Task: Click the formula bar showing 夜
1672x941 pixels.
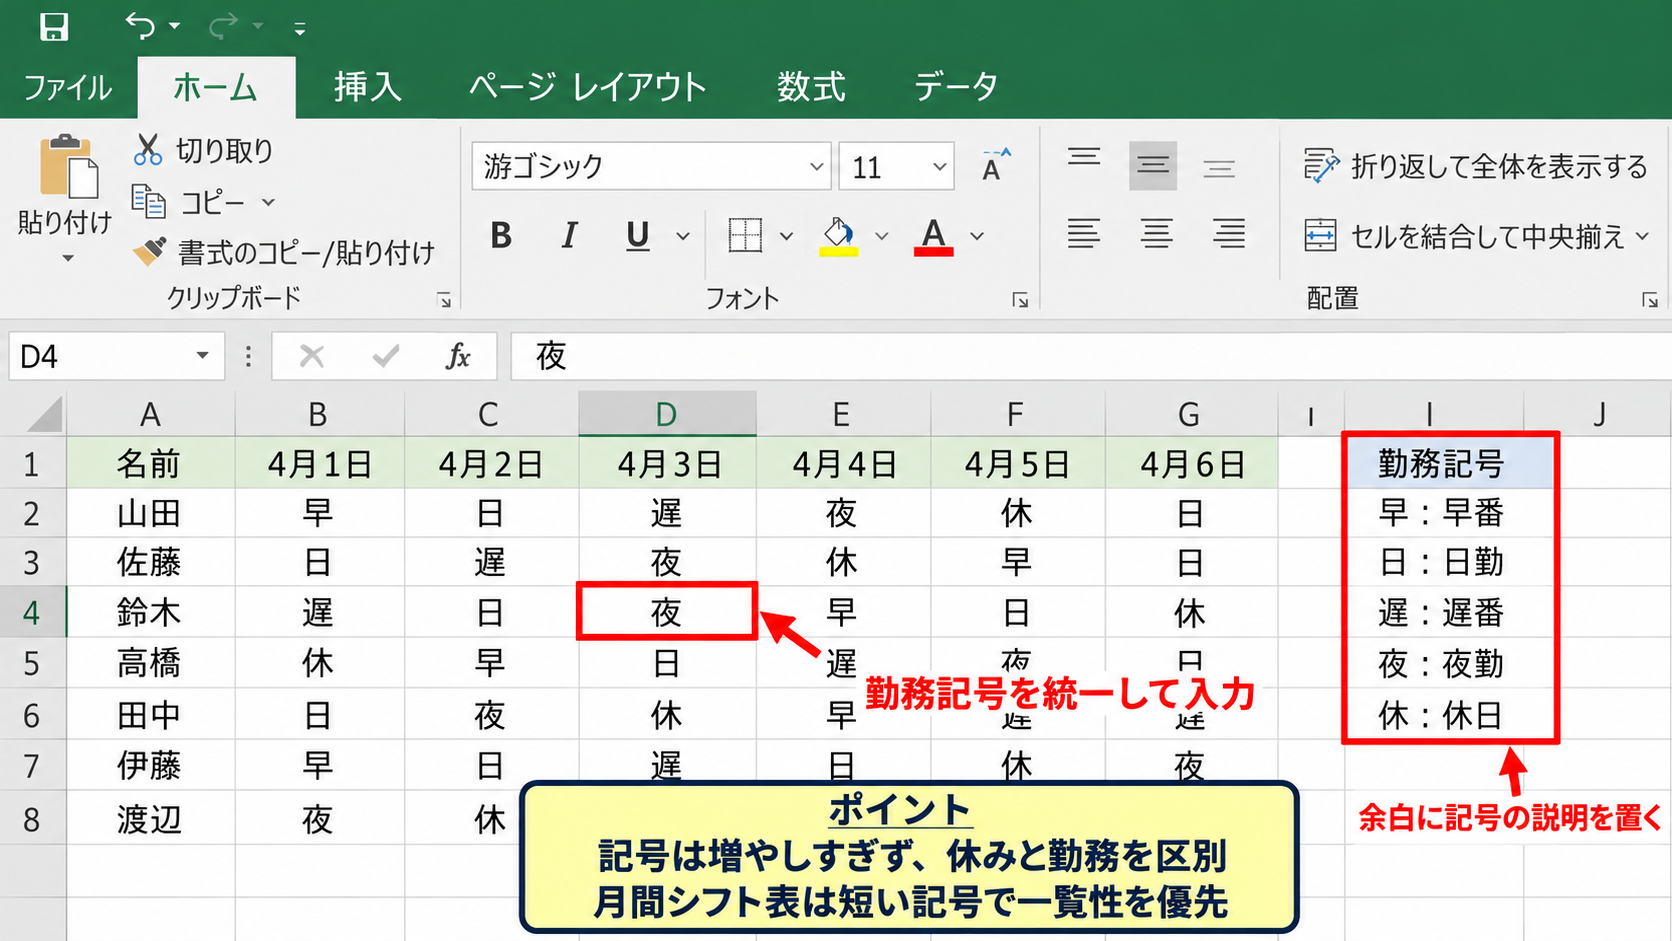Action: pos(1091,356)
